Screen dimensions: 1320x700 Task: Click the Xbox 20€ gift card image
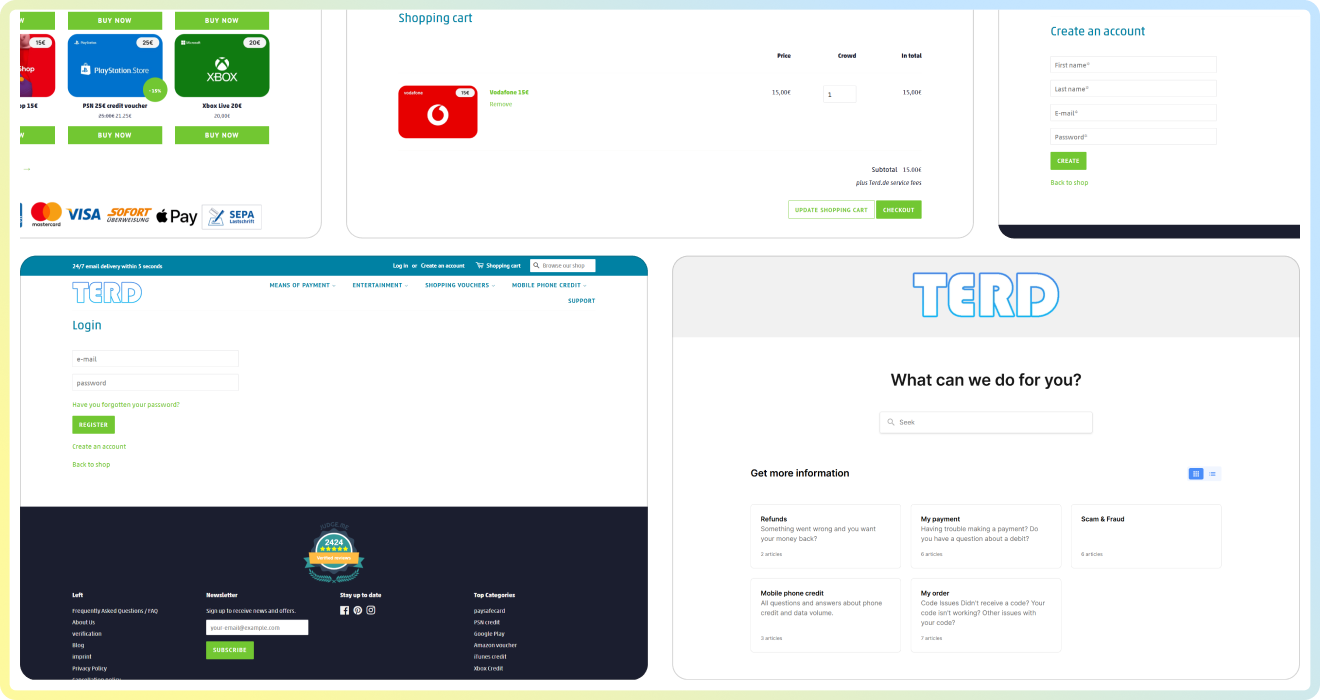click(222, 66)
